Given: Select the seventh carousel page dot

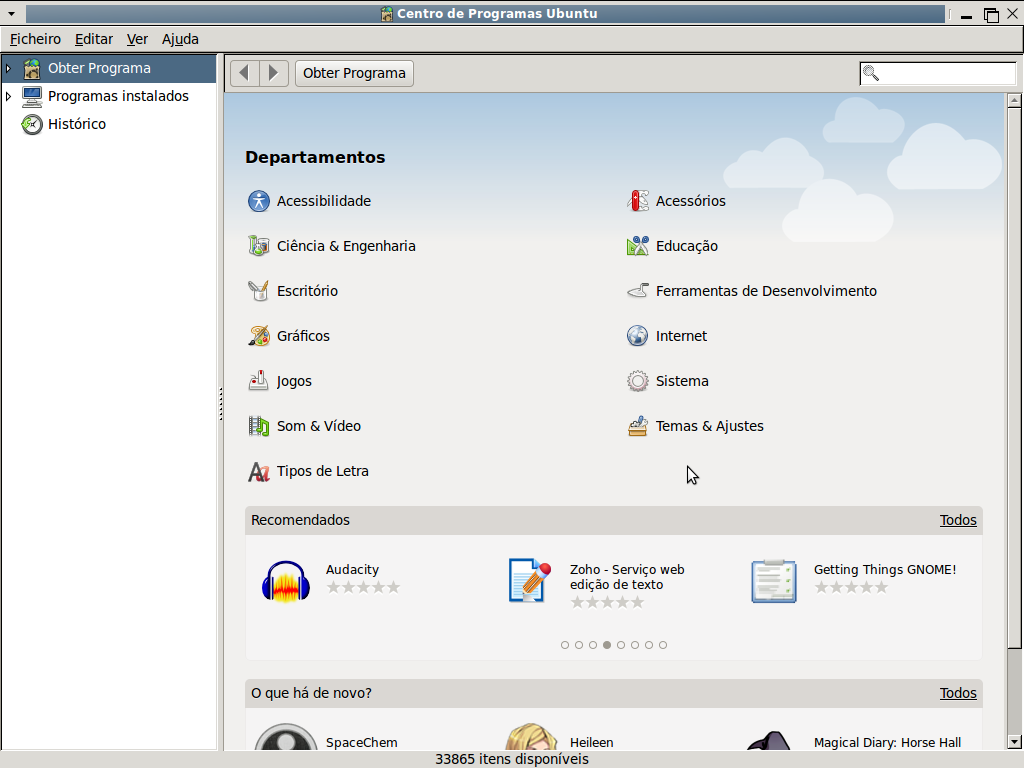Looking at the screenshot, I should [x=648, y=645].
